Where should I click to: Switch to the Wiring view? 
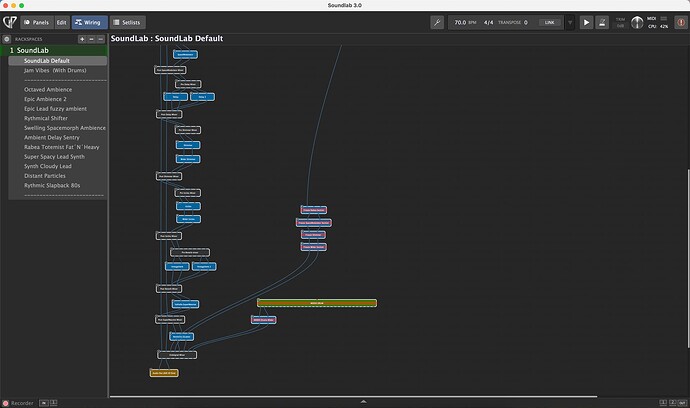[89, 22]
